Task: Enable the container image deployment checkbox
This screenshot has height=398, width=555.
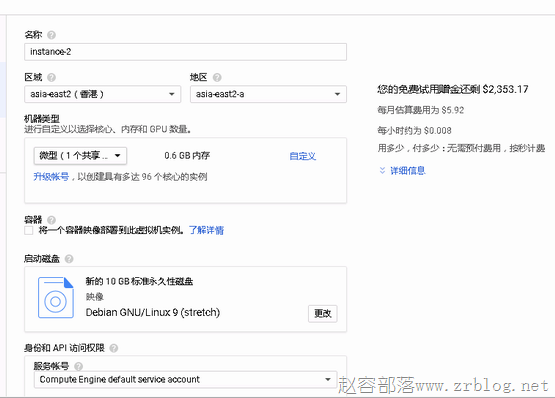Action: pos(29,231)
